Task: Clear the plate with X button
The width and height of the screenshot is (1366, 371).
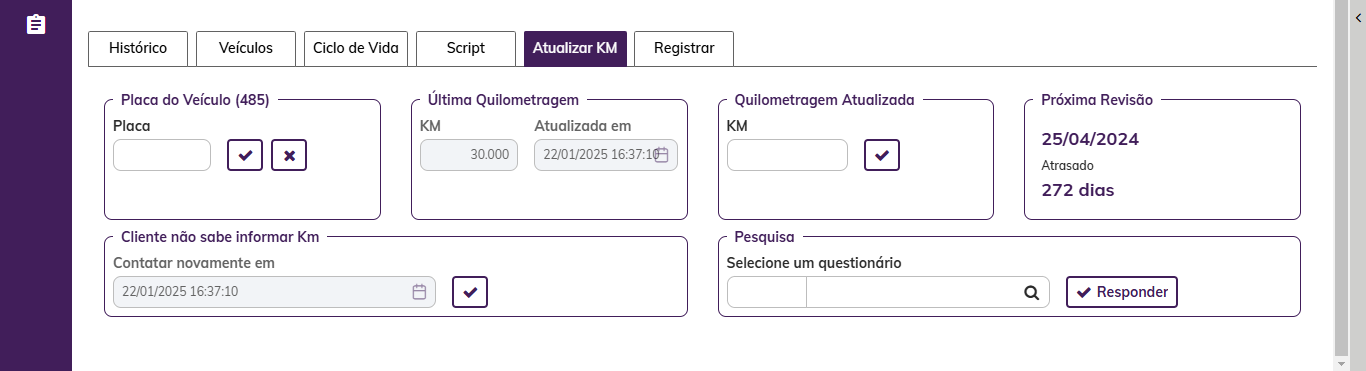Action: click(x=289, y=155)
